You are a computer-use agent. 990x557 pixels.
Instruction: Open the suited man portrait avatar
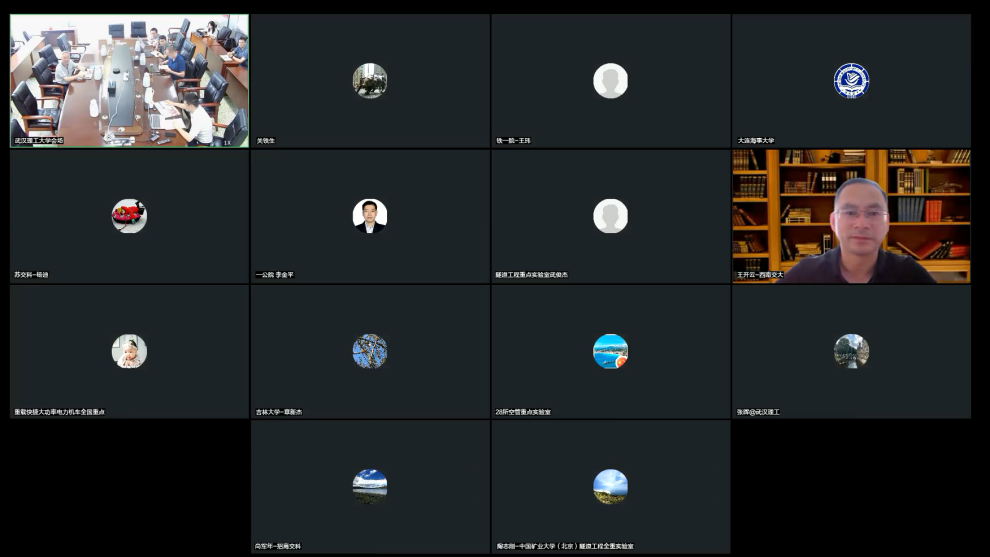[370, 216]
